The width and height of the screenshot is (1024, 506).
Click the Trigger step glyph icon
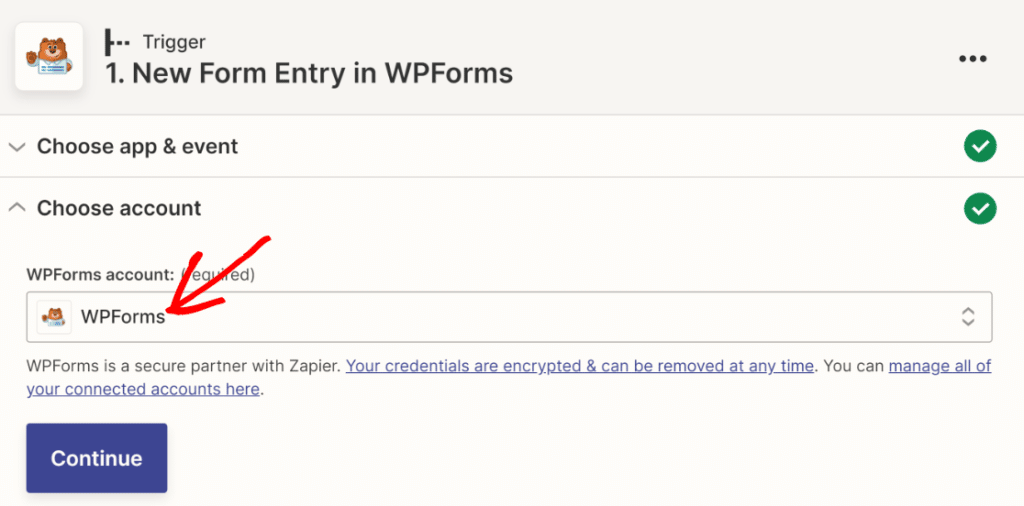tap(117, 43)
